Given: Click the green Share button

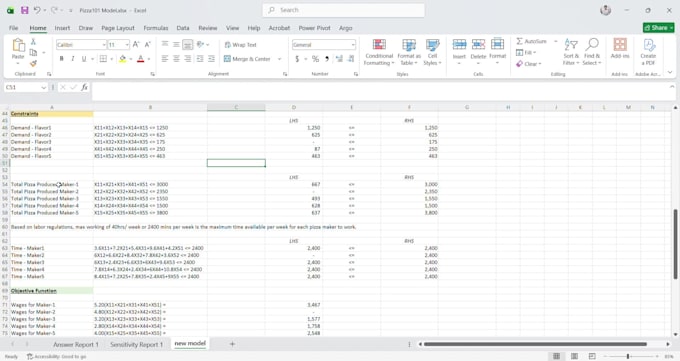Looking at the screenshot, I should coord(659,28).
